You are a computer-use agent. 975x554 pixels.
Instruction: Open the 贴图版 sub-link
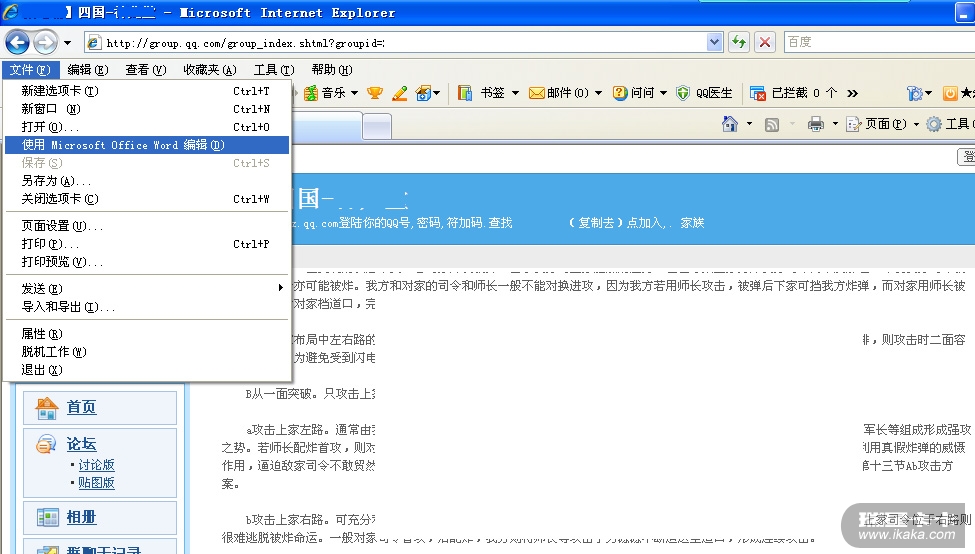(96, 482)
